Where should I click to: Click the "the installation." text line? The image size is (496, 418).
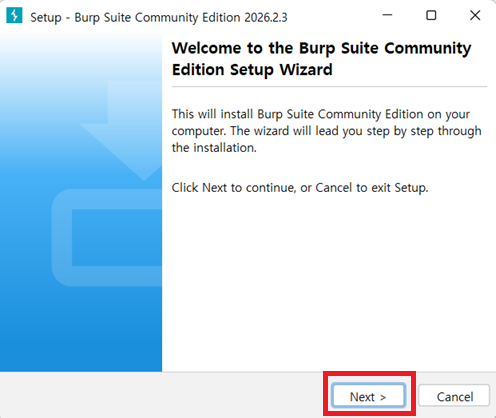pos(214,148)
